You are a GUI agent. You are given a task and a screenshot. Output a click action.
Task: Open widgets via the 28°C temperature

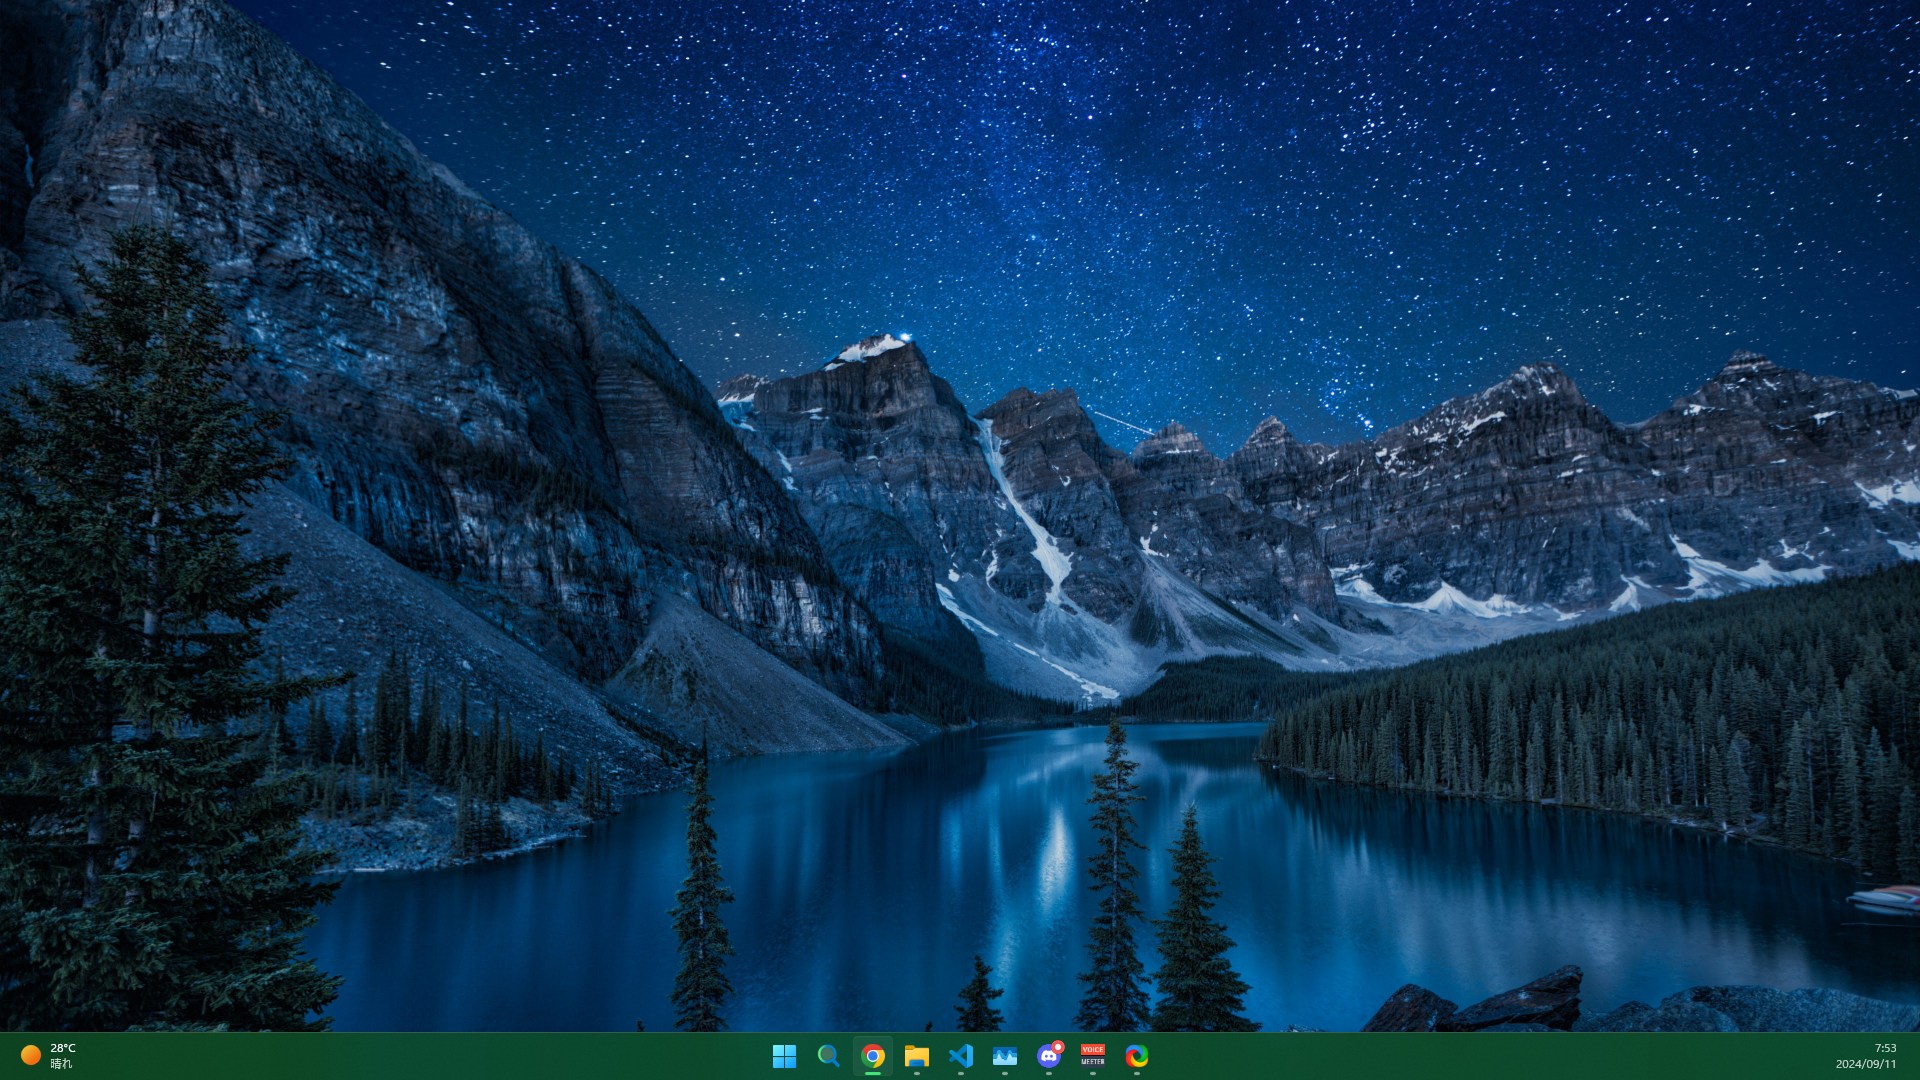pos(63,1048)
